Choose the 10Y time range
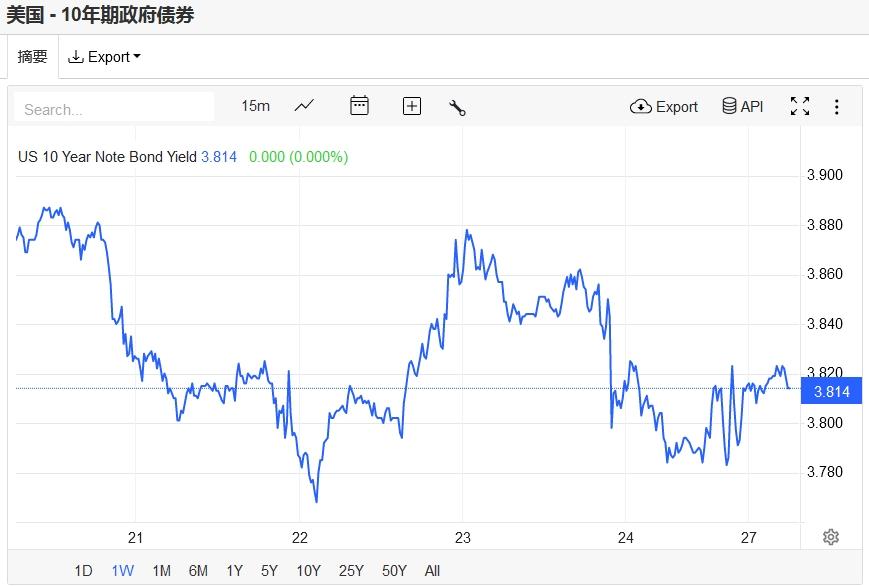The width and height of the screenshot is (869, 586). coord(308,571)
